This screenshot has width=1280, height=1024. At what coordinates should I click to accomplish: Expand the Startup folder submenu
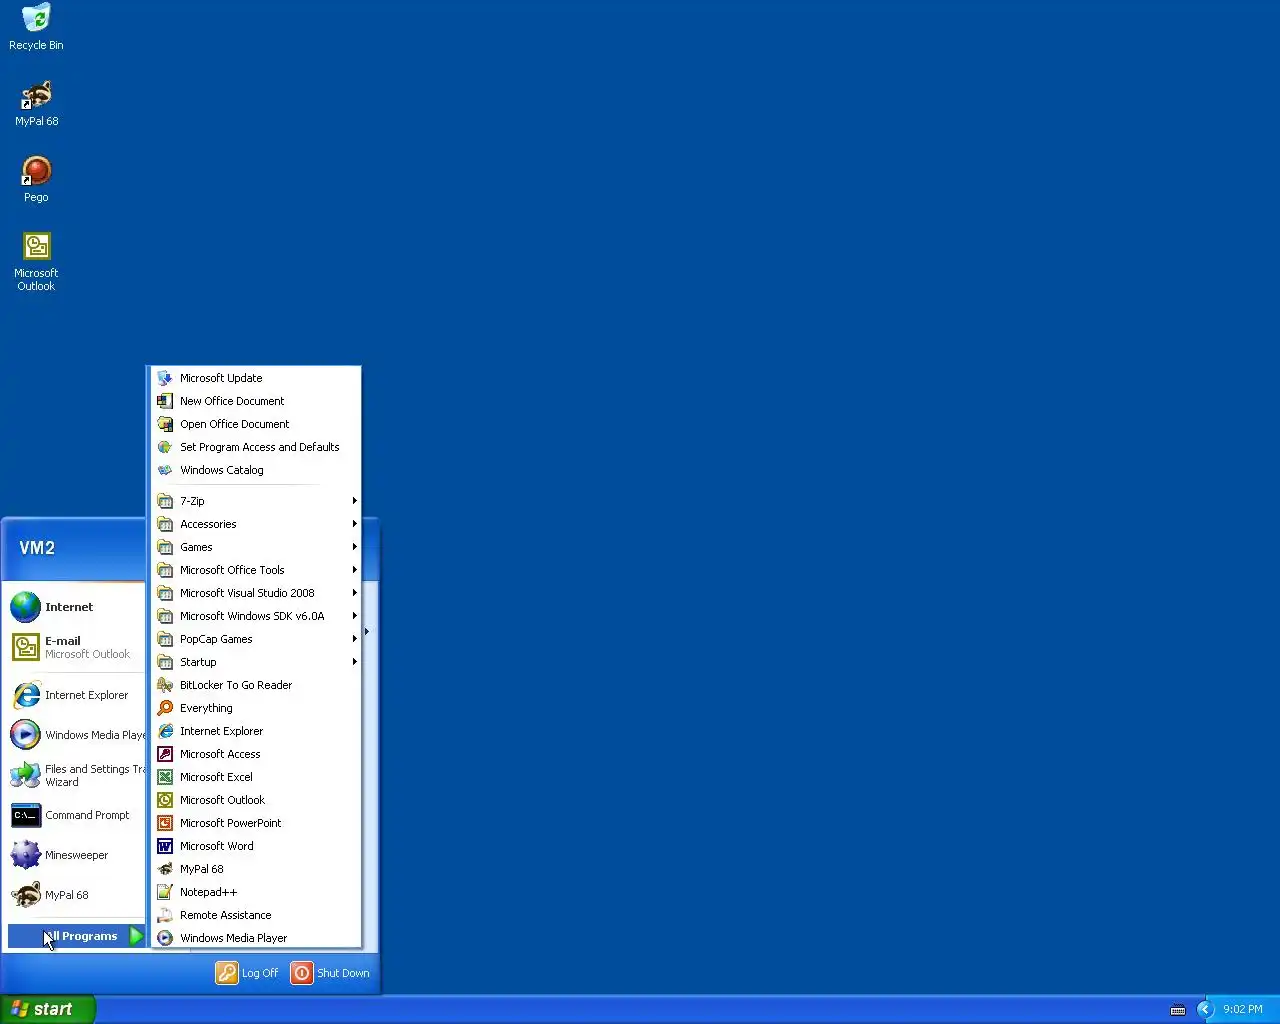(x=256, y=662)
